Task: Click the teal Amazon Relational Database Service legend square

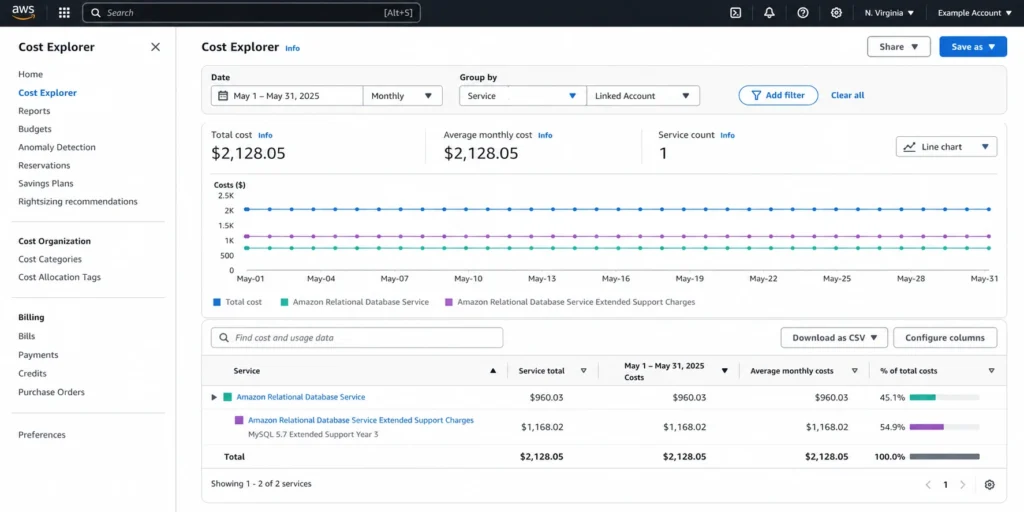Action: pos(284,302)
